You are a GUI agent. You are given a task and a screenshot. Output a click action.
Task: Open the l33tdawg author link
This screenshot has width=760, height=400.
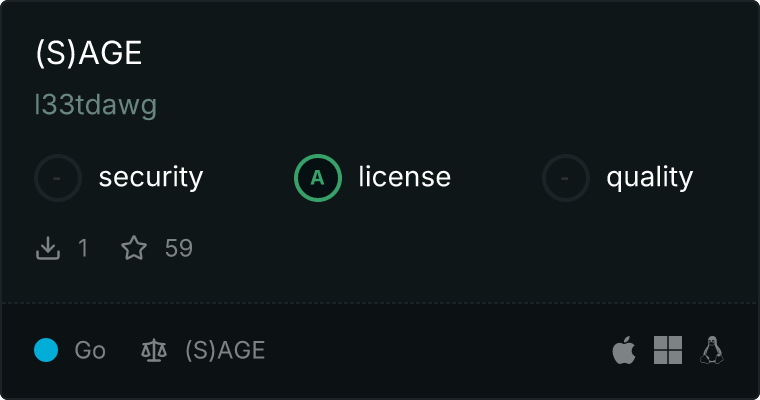click(x=95, y=105)
